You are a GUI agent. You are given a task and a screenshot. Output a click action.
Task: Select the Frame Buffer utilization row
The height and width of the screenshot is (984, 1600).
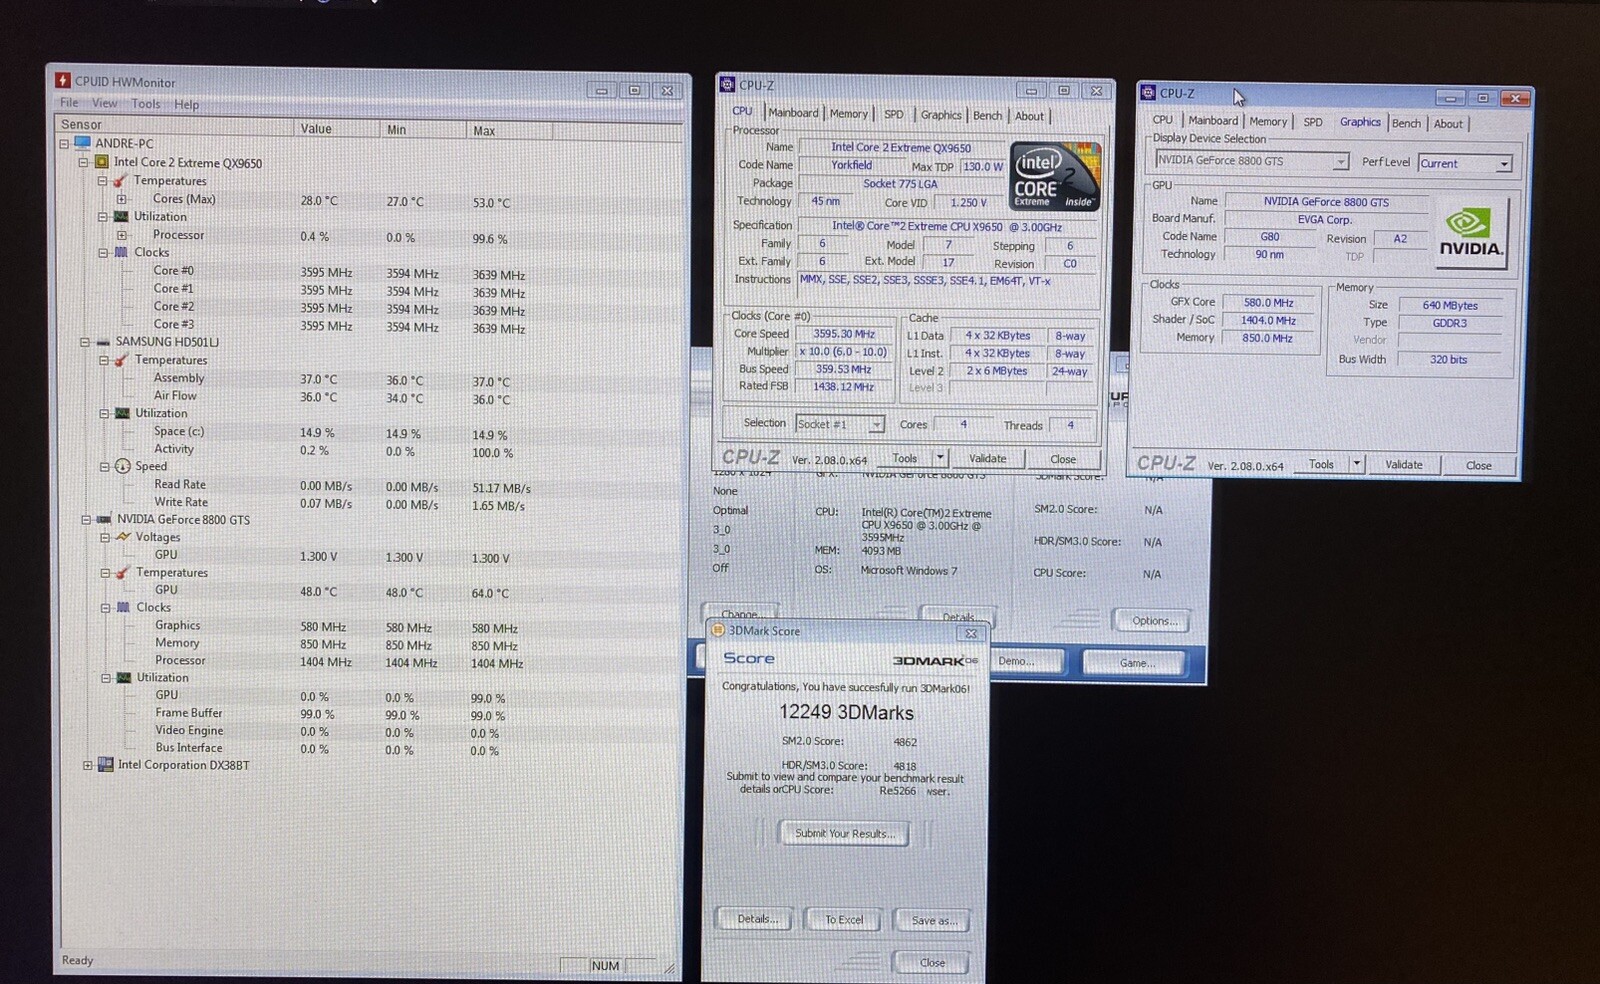(370, 714)
